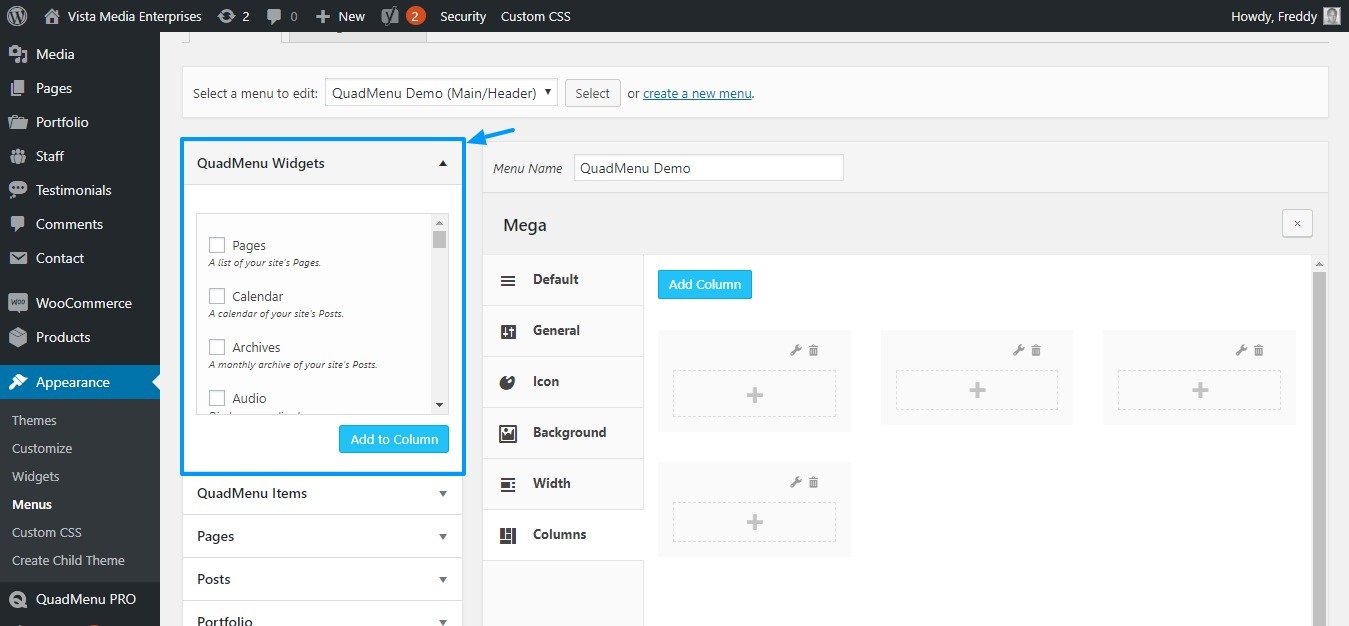
Task: Click the trash icon on the second column
Action: coord(1036,350)
